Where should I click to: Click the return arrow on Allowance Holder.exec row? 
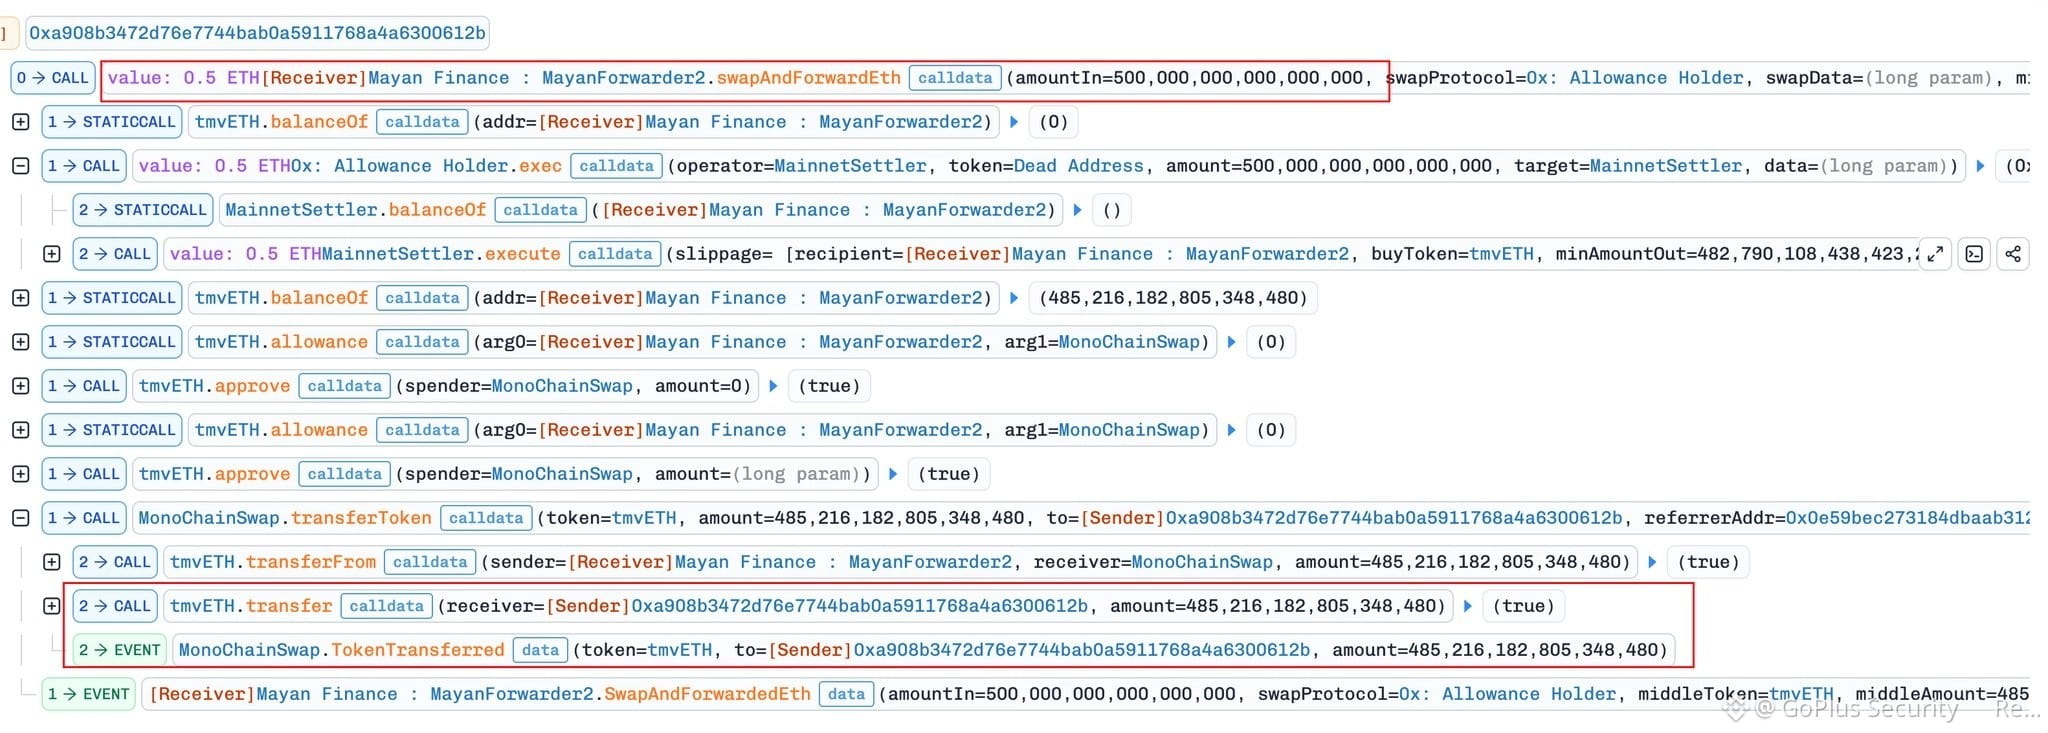tap(1980, 166)
